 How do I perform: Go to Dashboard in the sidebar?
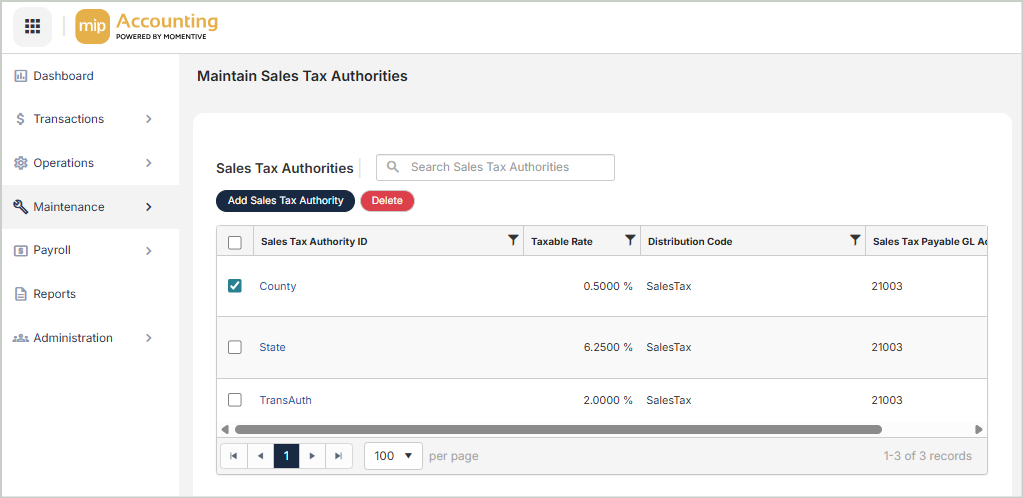(63, 76)
